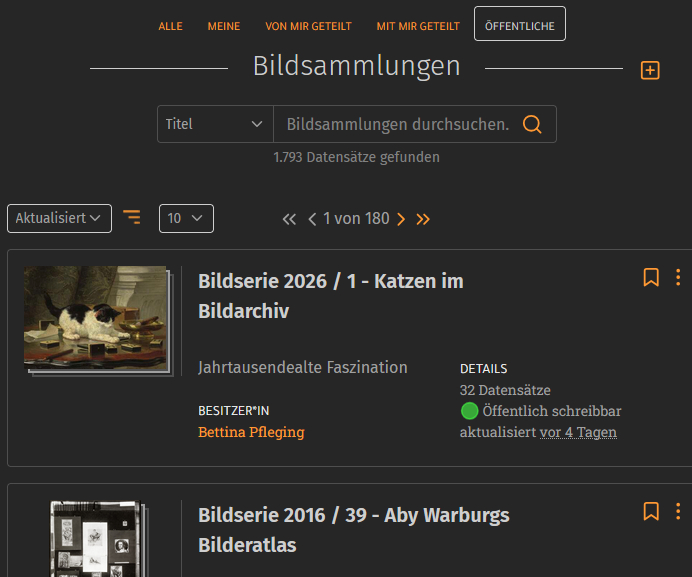692x577 pixels.
Task: Switch to the Mit mir geteilt tab
Action: coord(418,26)
